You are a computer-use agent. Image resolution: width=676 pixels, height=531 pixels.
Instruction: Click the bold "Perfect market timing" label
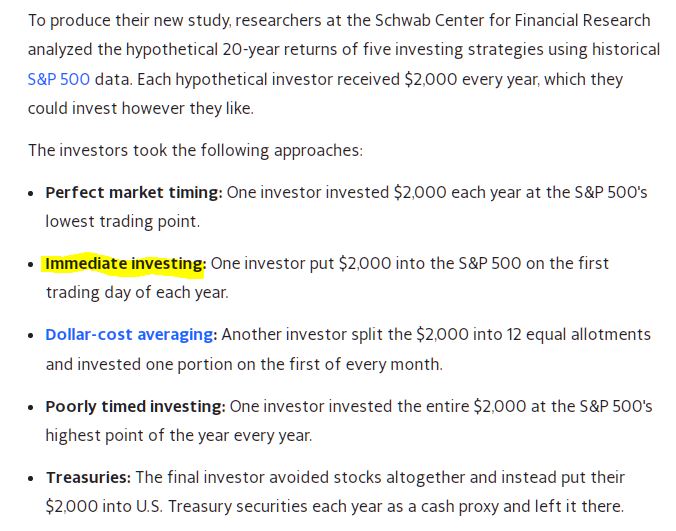point(133,192)
